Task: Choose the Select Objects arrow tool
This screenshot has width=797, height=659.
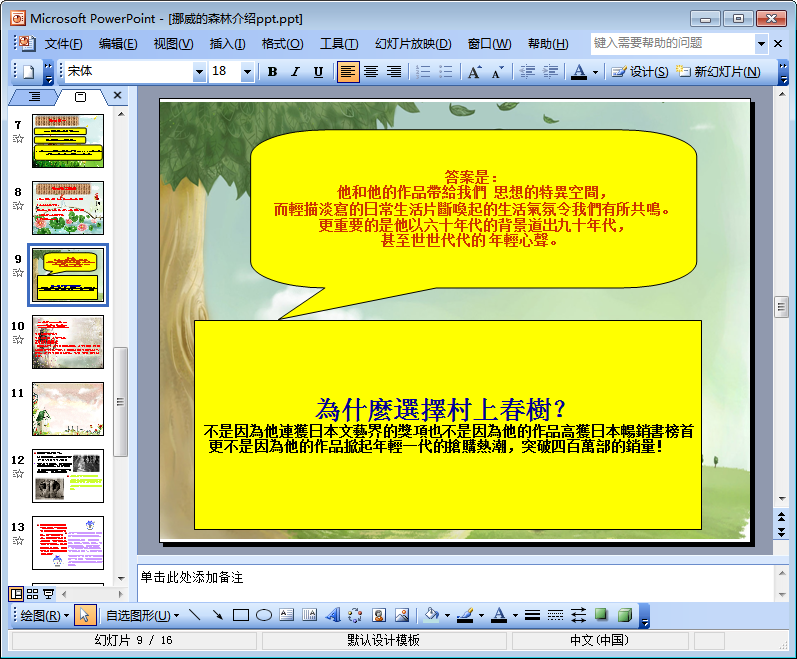Action: pos(84,615)
